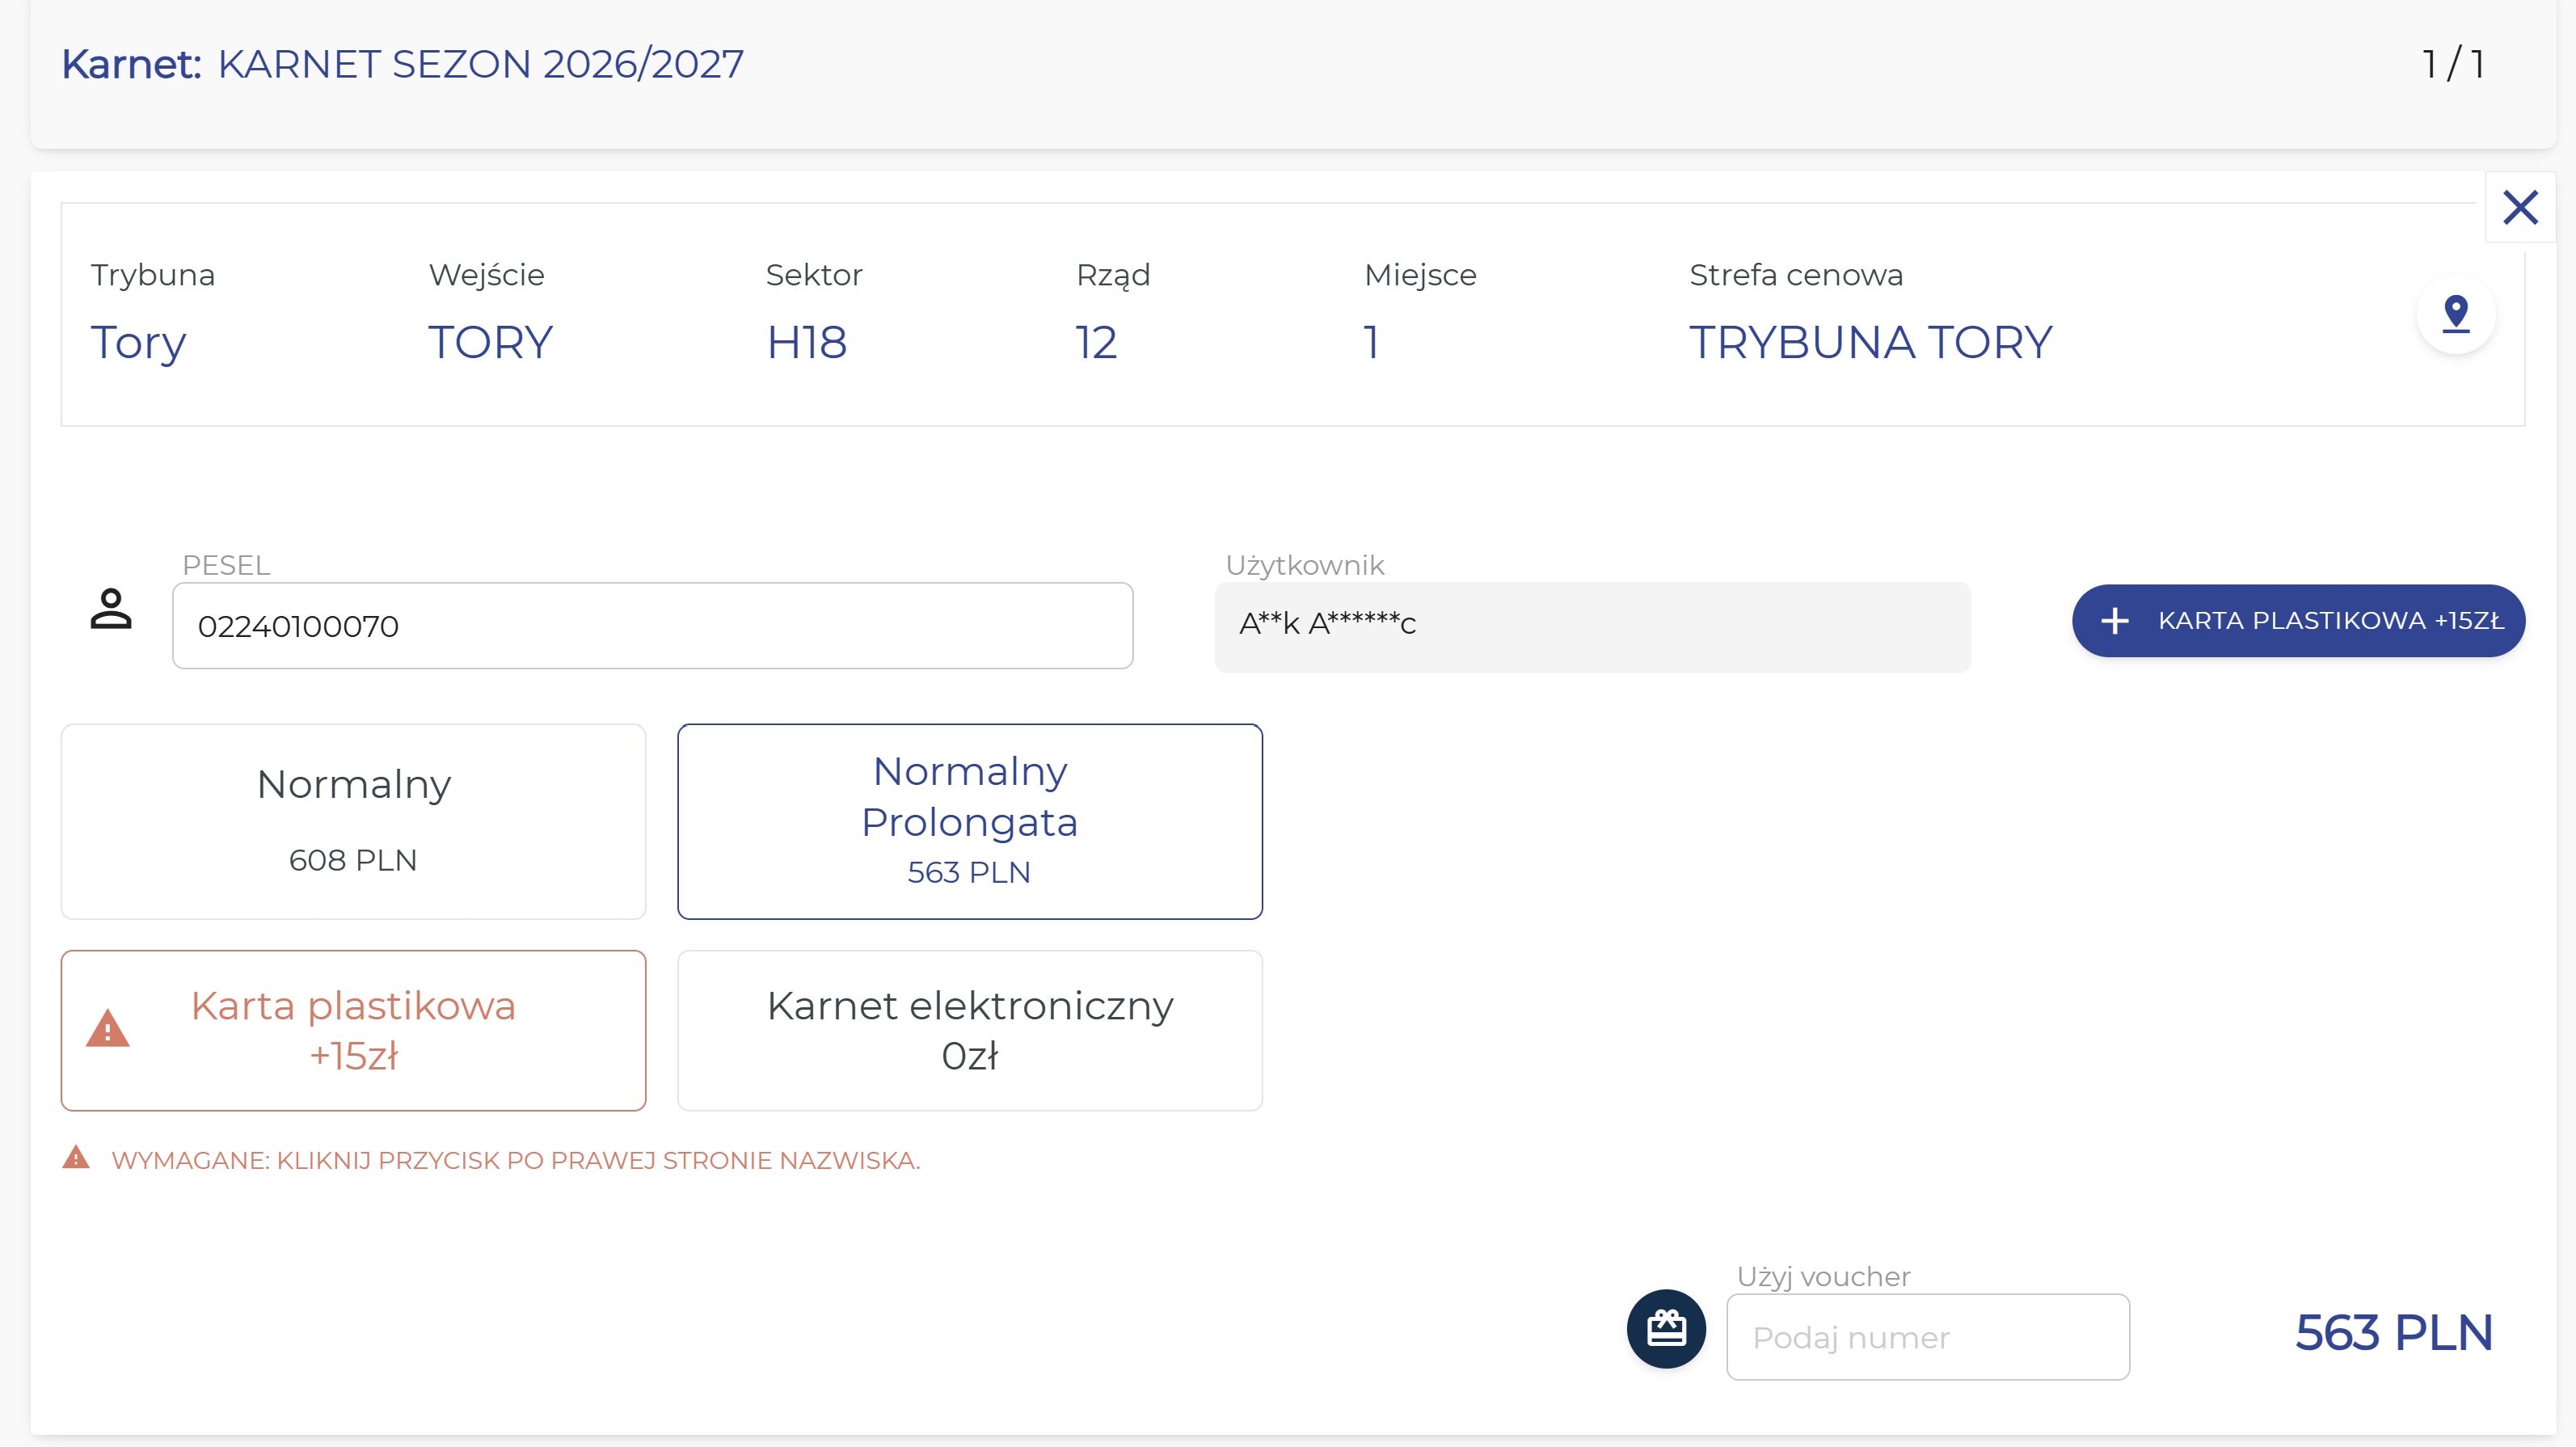Image resolution: width=2576 pixels, height=1447 pixels.
Task: Click the Strefa cenowa value TRYBUNA TORY
Action: pos(1870,342)
